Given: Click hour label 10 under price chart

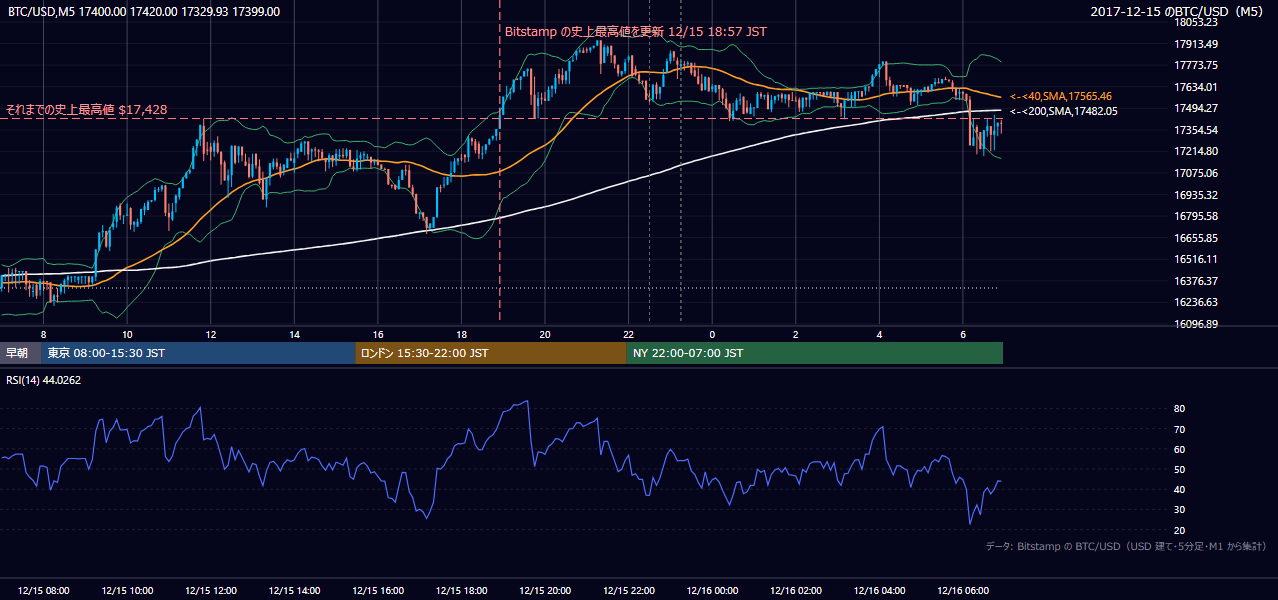Looking at the screenshot, I should coord(127,333).
